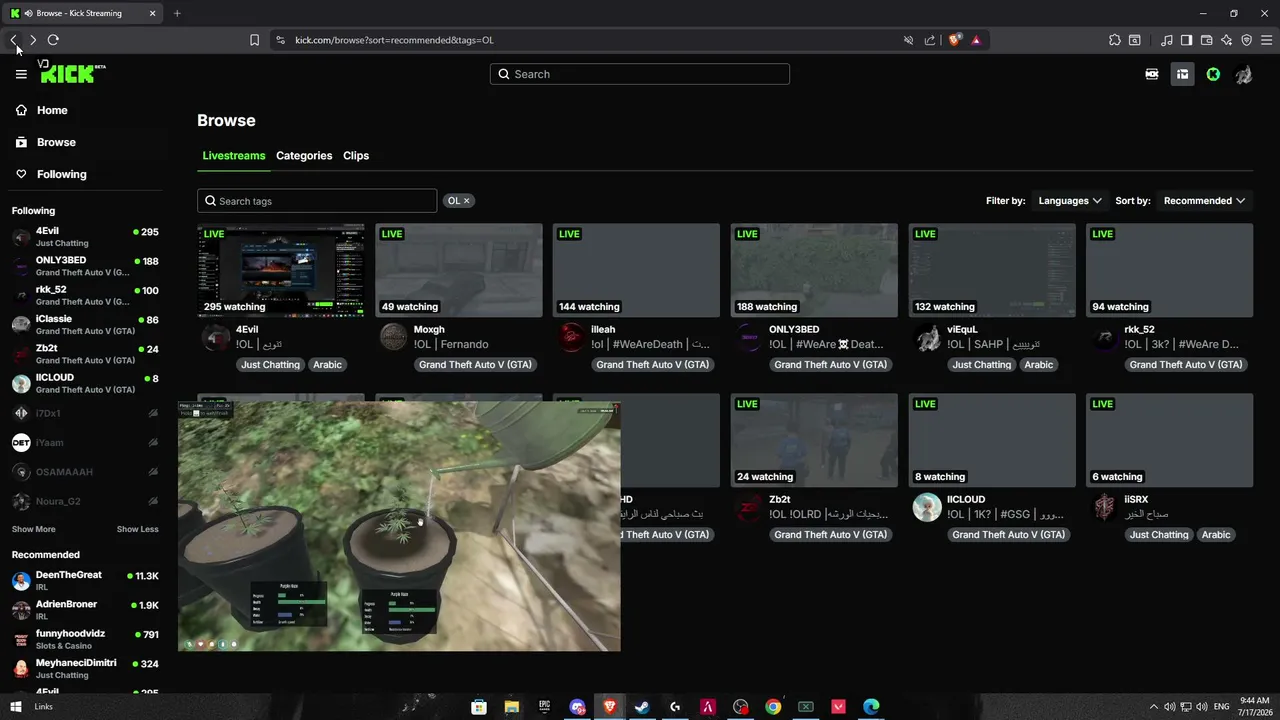This screenshot has height=720, width=1280.
Task: Open the user profile avatar menu
Action: 1244,74
